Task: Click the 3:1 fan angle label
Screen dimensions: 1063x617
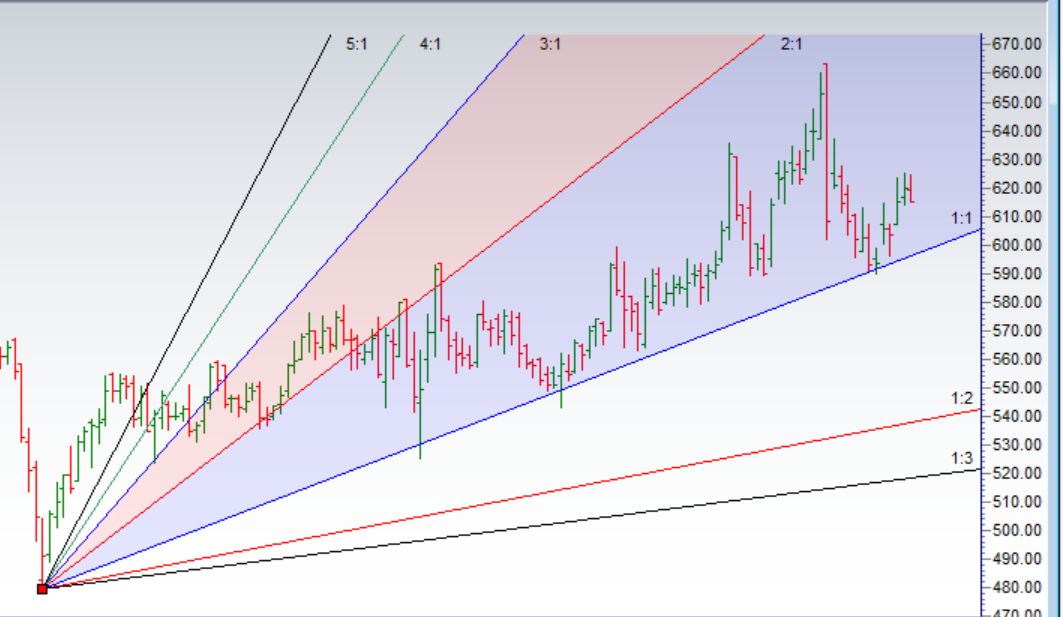Action: coord(550,44)
